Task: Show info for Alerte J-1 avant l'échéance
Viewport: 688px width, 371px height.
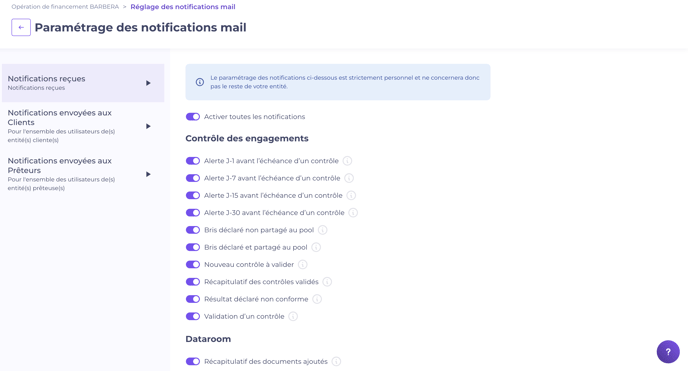Action: click(347, 161)
